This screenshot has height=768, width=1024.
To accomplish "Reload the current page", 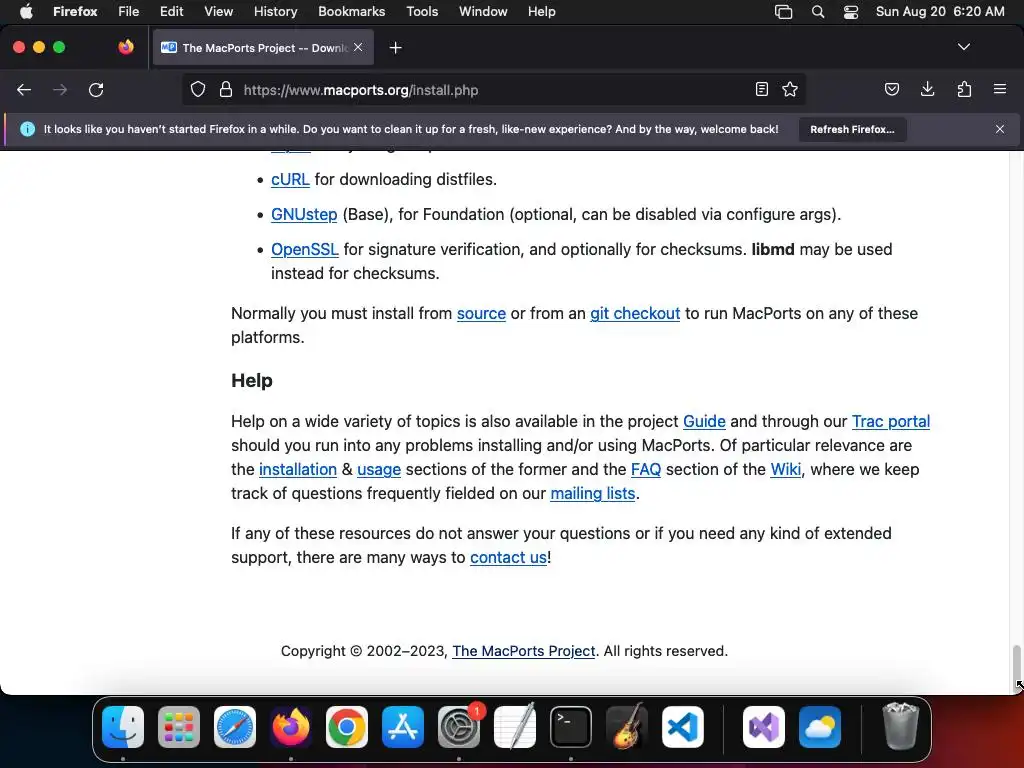I will (96, 89).
